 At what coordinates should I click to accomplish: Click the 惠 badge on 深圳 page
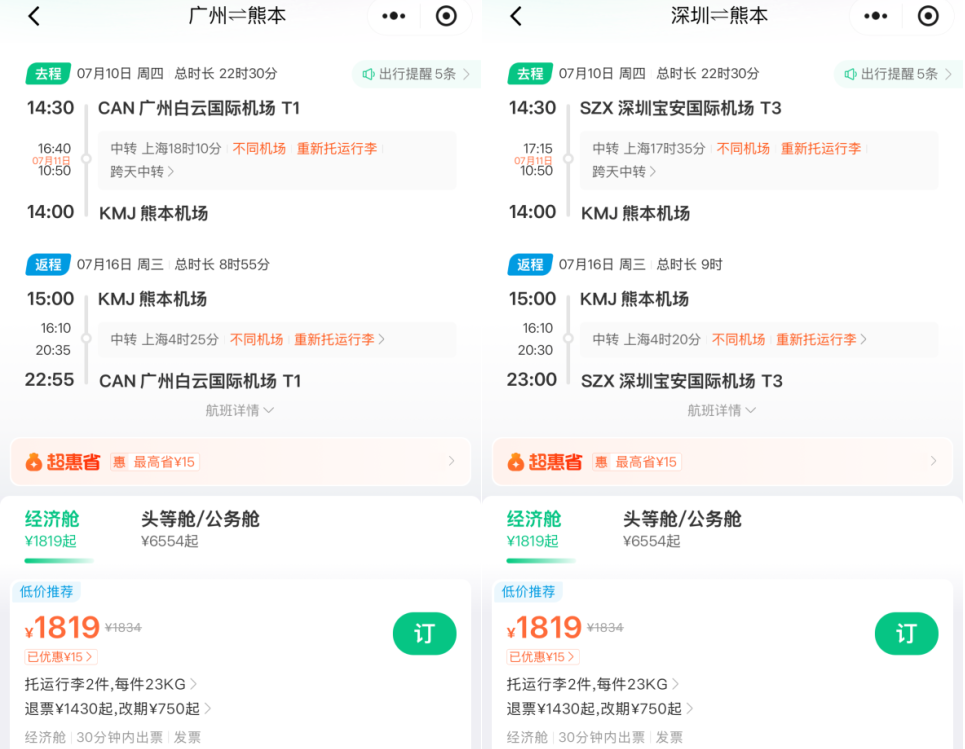click(601, 462)
